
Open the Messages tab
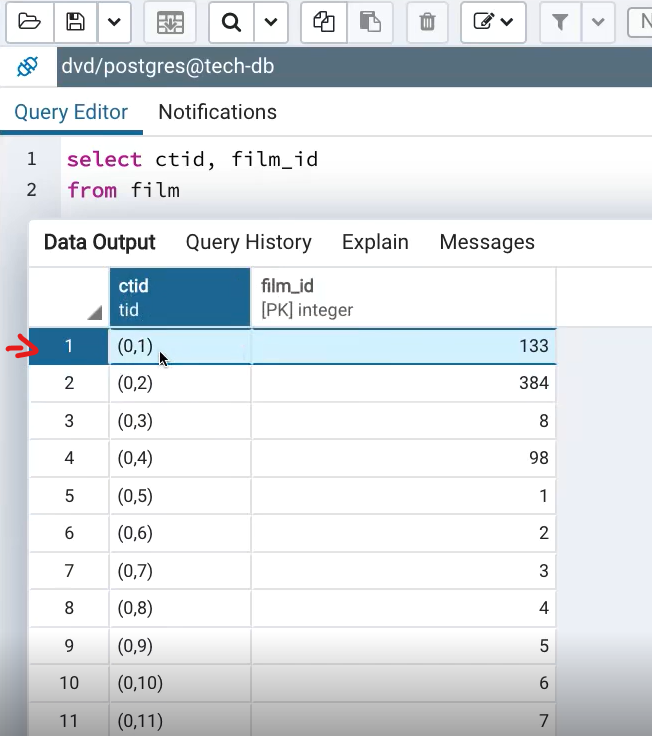pyautogui.click(x=487, y=242)
